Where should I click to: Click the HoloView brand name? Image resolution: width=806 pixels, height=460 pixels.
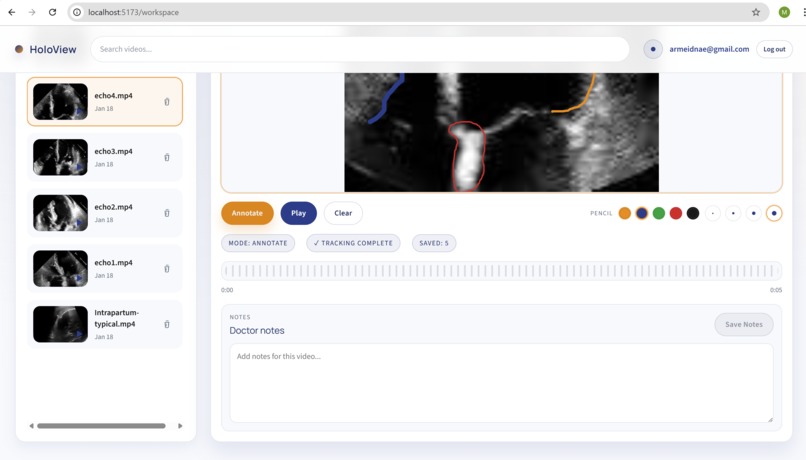click(x=53, y=49)
